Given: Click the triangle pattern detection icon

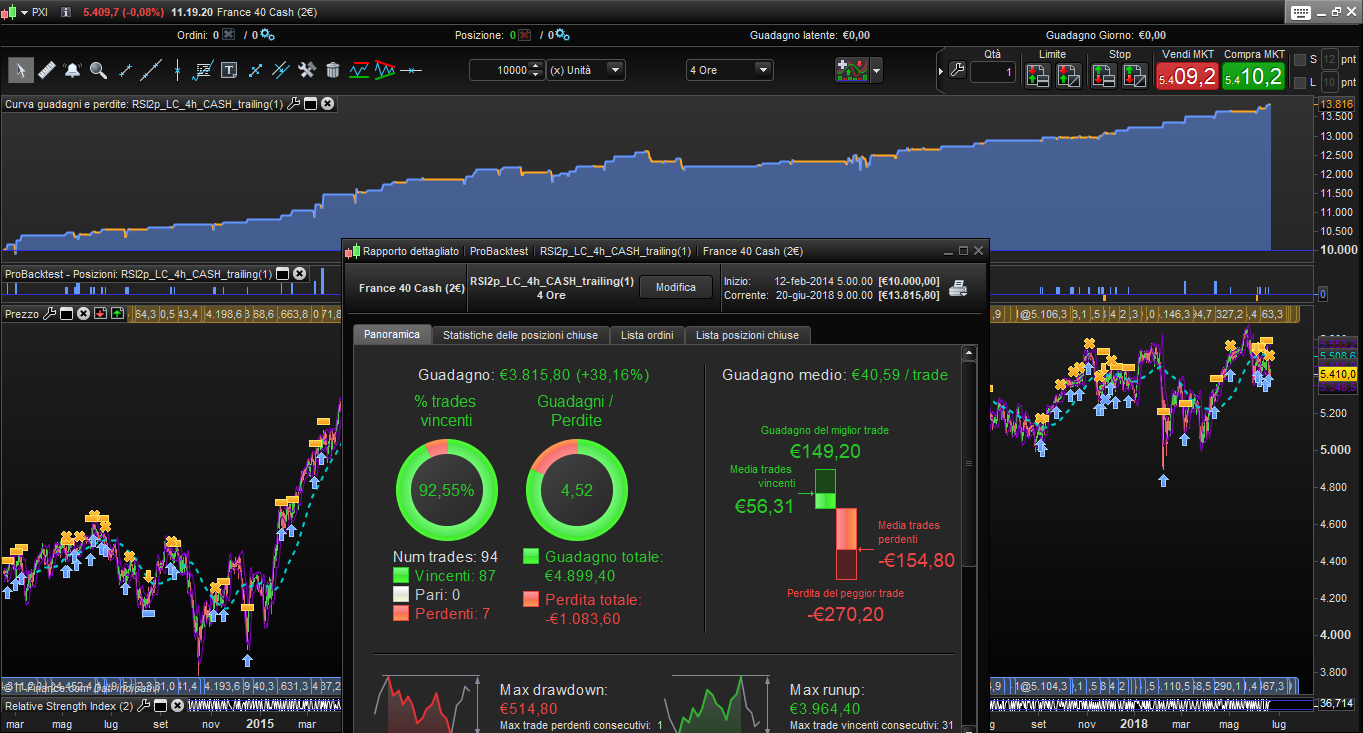Looking at the screenshot, I should click(x=385, y=70).
